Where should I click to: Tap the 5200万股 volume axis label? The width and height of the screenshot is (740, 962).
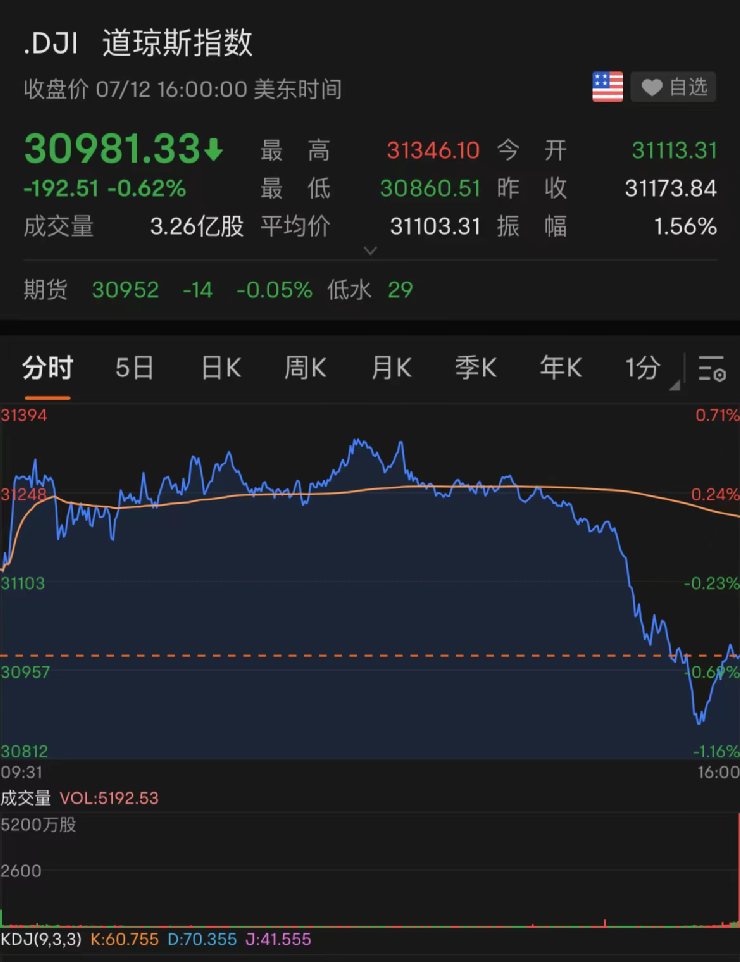click(x=38, y=825)
